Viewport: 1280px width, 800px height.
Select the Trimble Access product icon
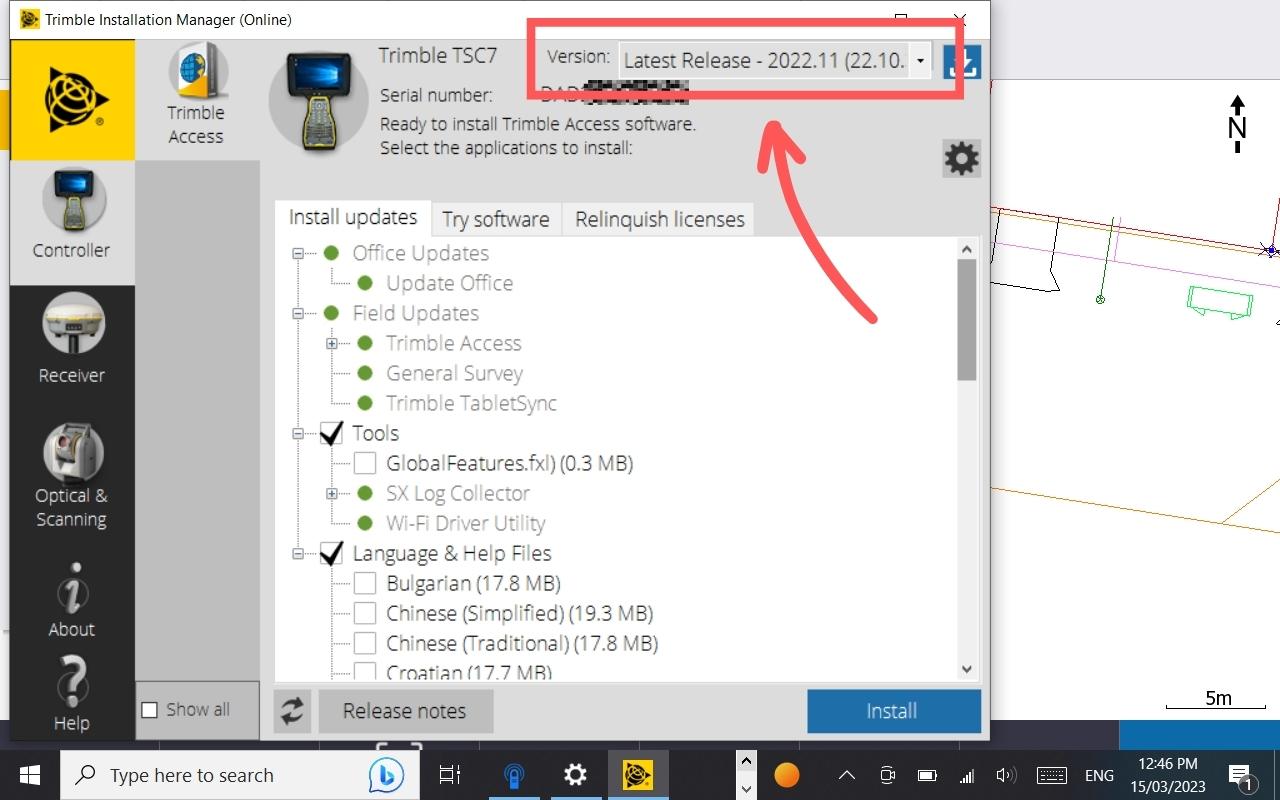[x=196, y=96]
